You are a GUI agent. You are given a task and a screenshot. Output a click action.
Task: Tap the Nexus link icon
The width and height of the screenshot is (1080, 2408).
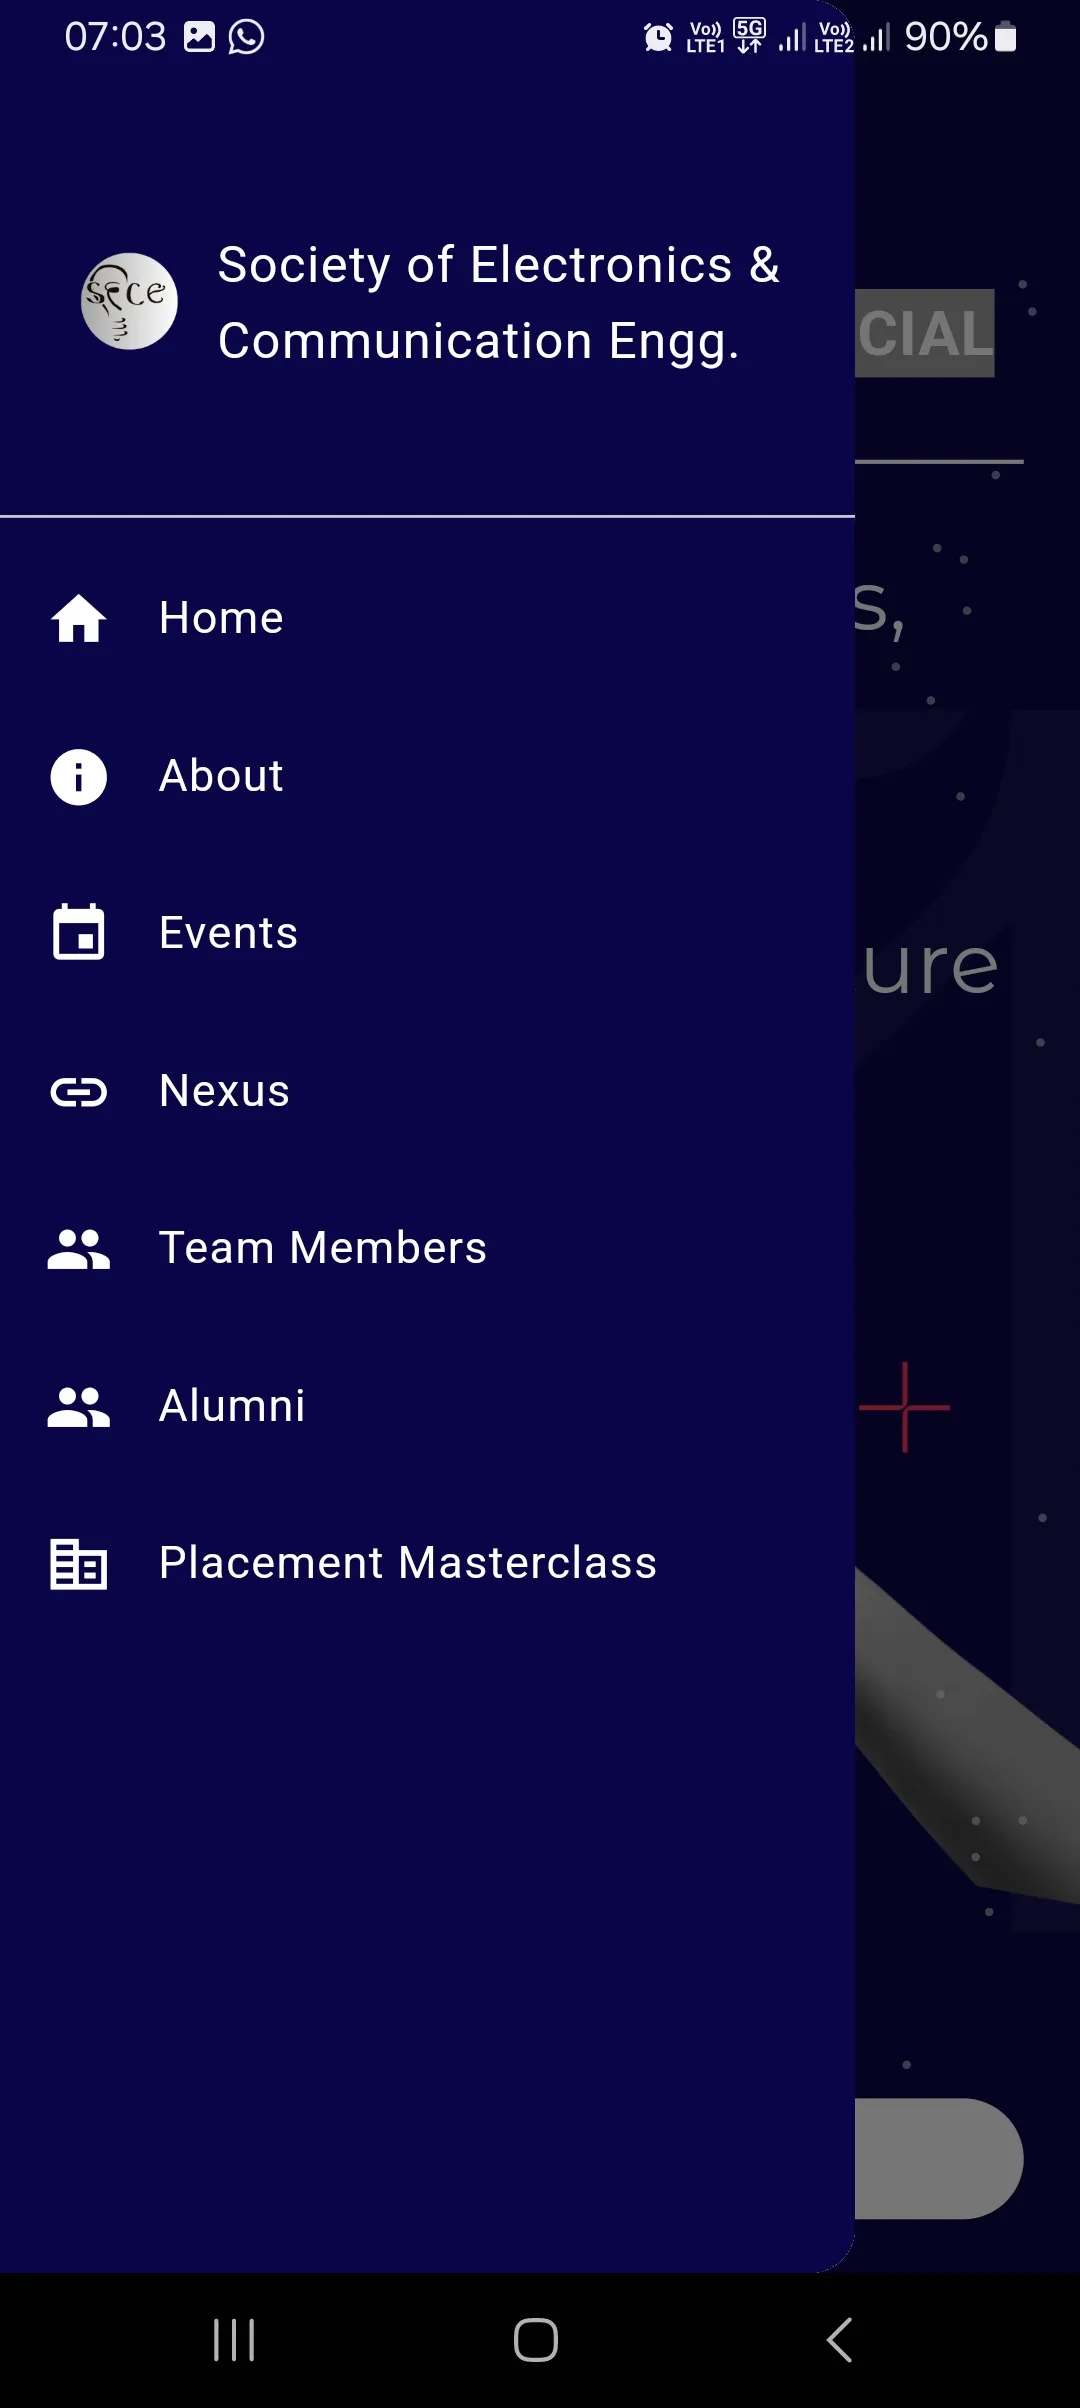(79, 1092)
